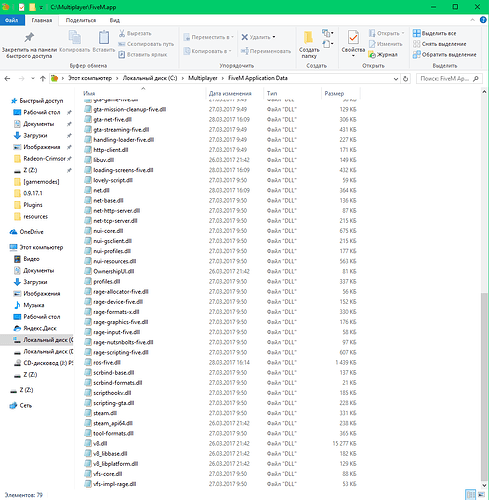489x500 pixels.
Task: Click Выделить все
Action: click(x=434, y=33)
